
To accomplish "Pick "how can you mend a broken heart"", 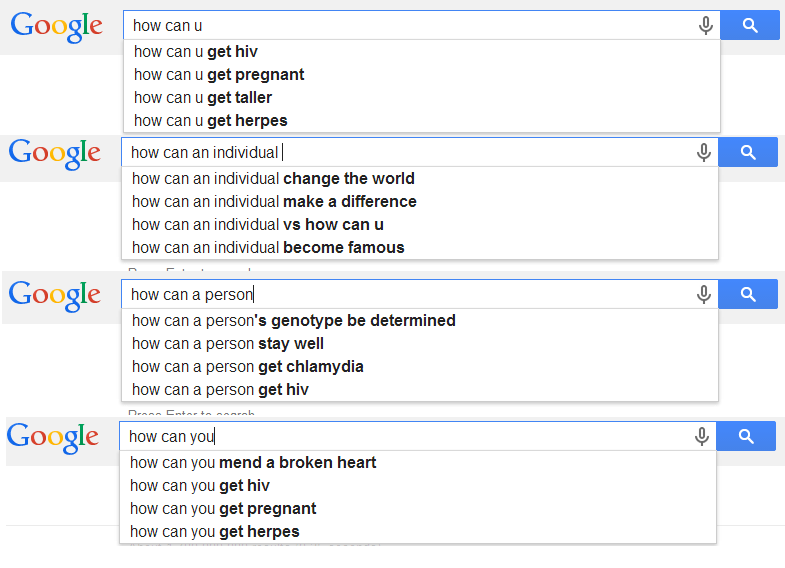I will coord(253,462).
